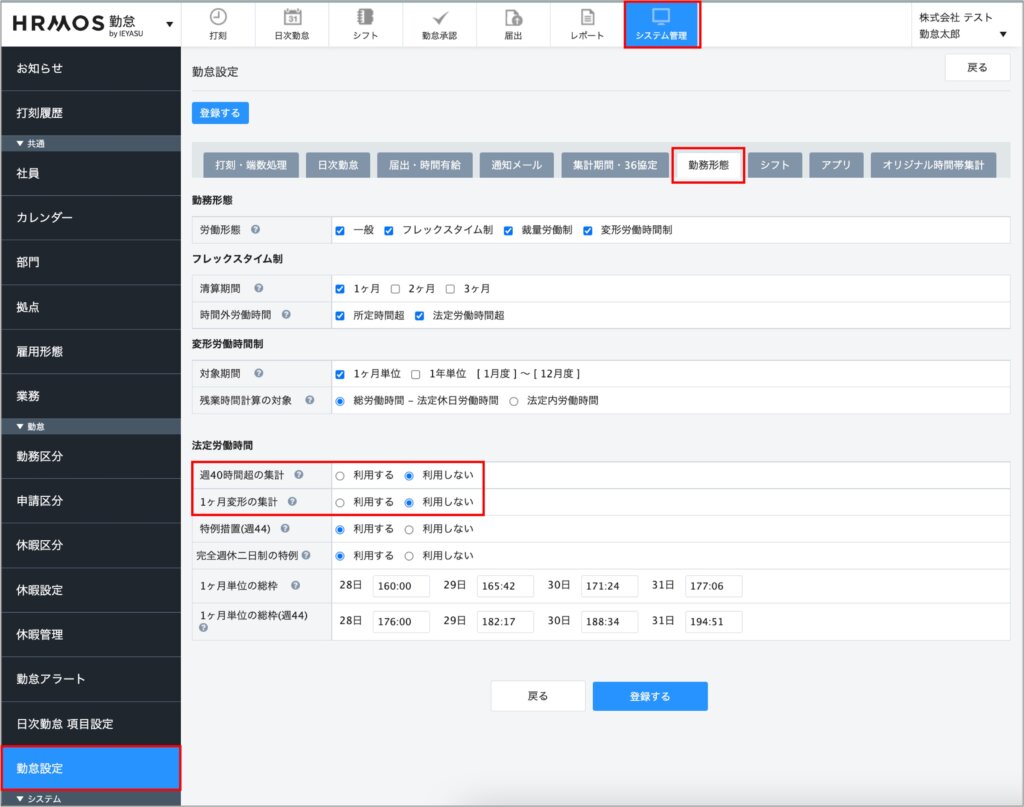1024x807 pixels.
Task: Open the 日次勤怠 calendar icon
Action: [292, 17]
